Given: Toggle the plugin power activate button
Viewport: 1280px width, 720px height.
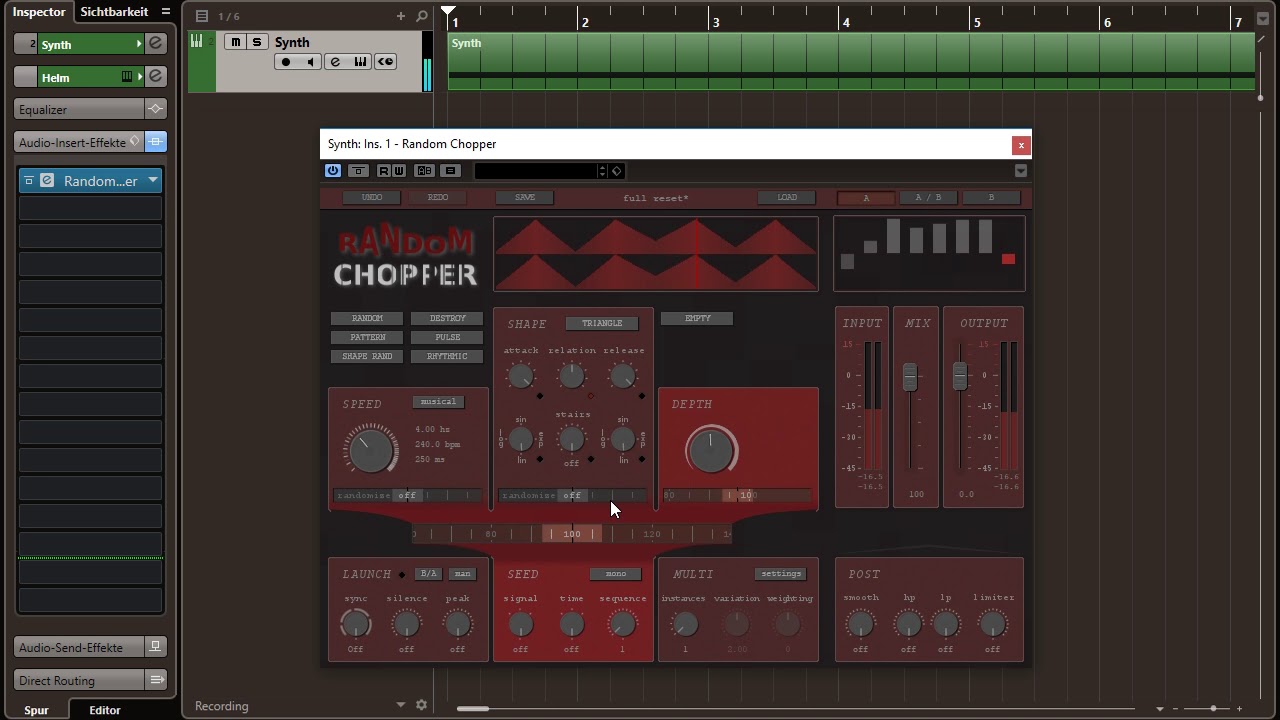Looking at the screenshot, I should click(x=333, y=171).
